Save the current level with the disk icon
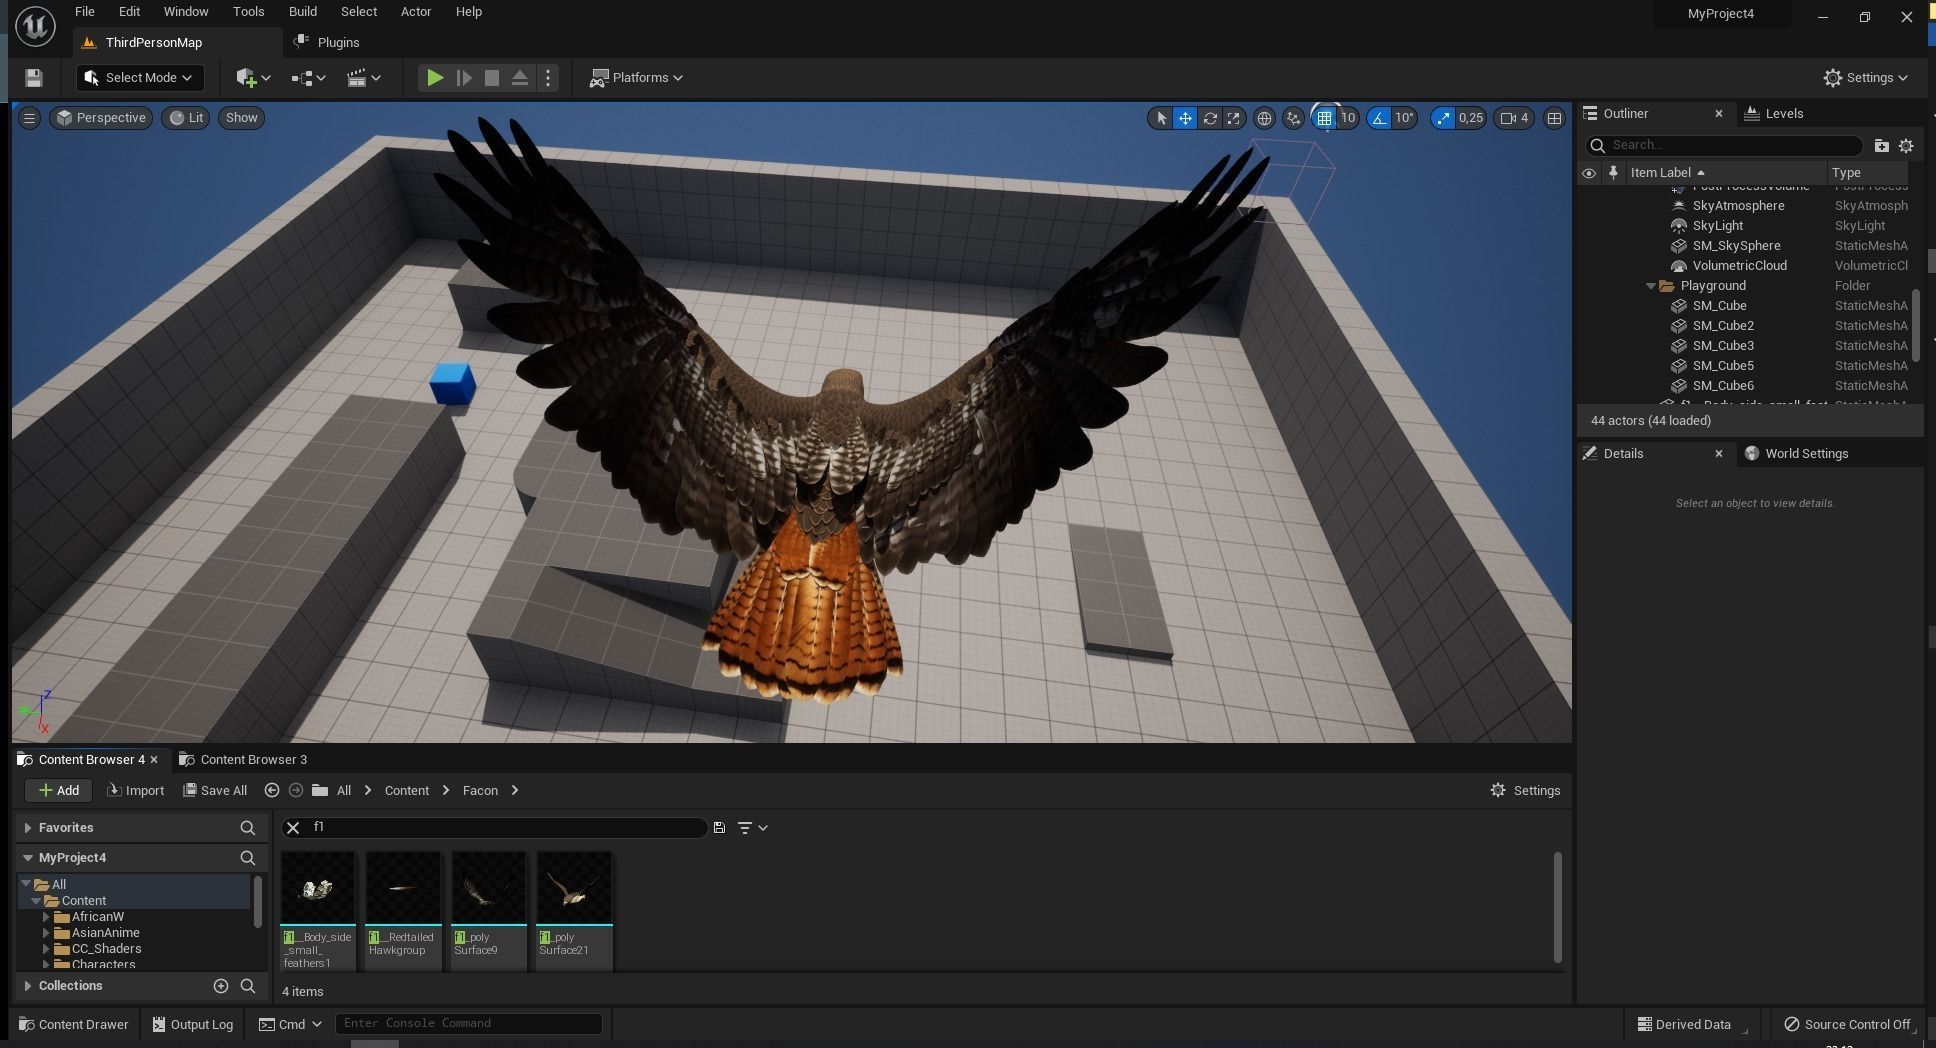The image size is (1936, 1048). [x=33, y=78]
